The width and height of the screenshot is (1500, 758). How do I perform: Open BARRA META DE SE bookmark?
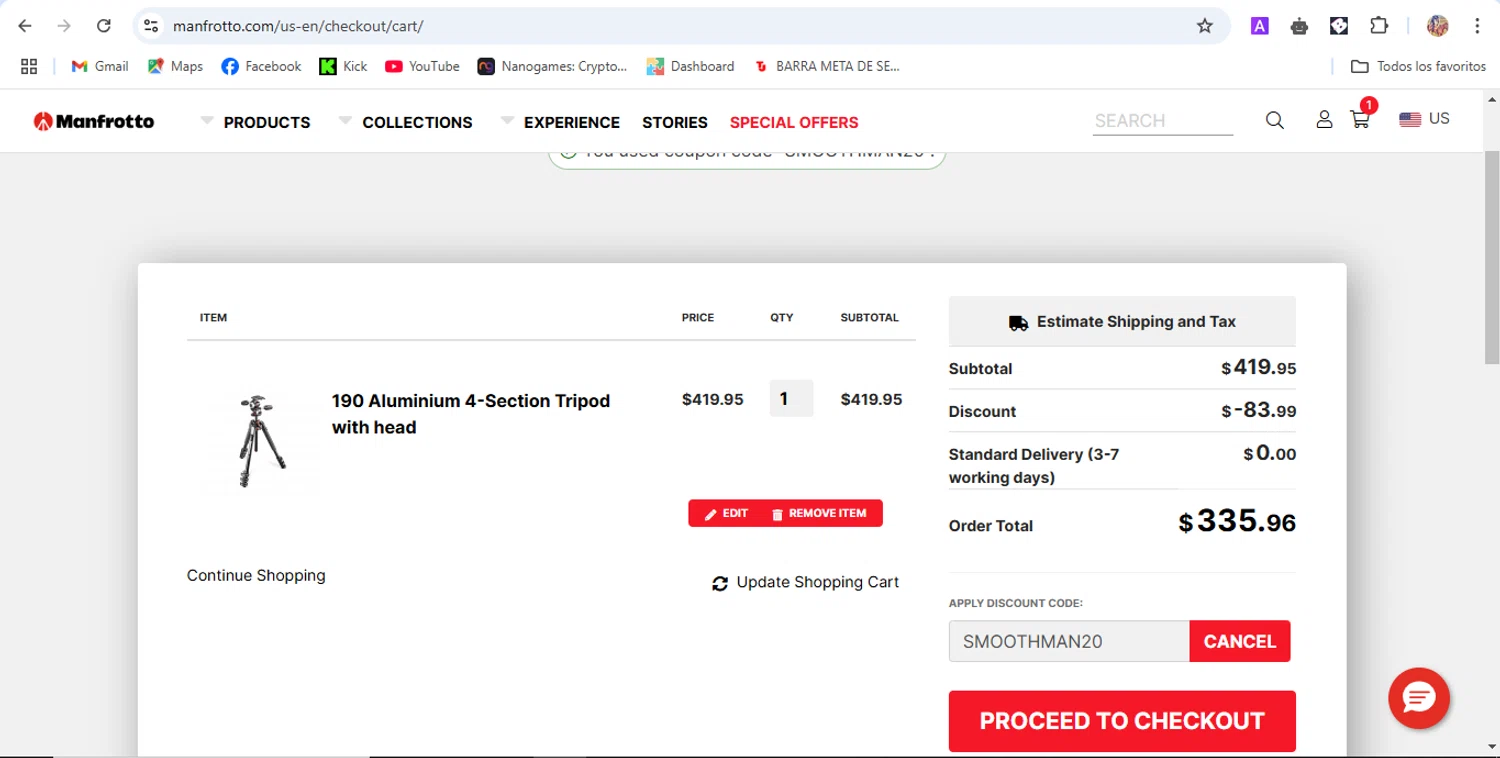827,66
